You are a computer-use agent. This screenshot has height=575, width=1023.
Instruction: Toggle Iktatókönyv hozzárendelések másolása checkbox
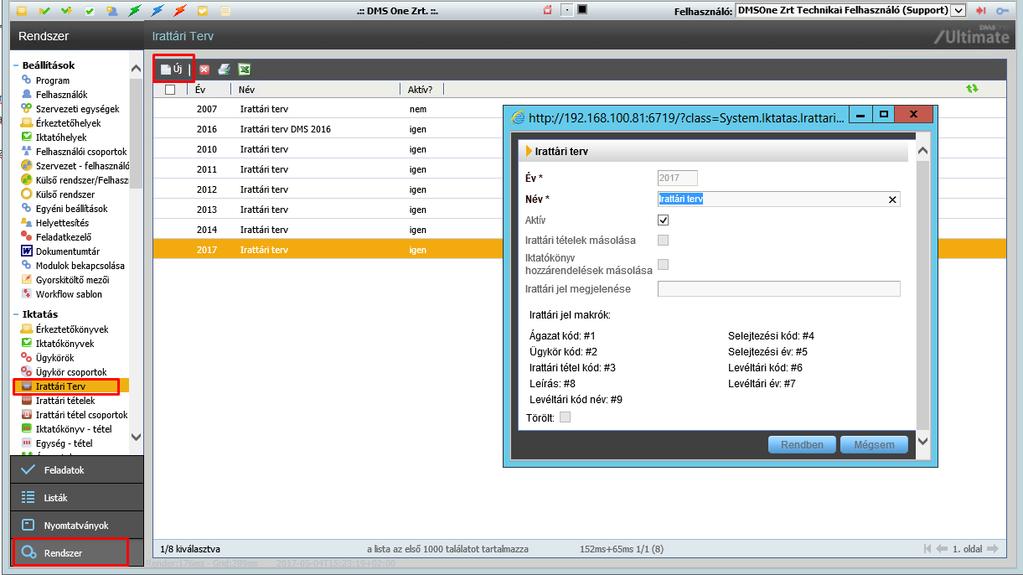tap(664, 264)
